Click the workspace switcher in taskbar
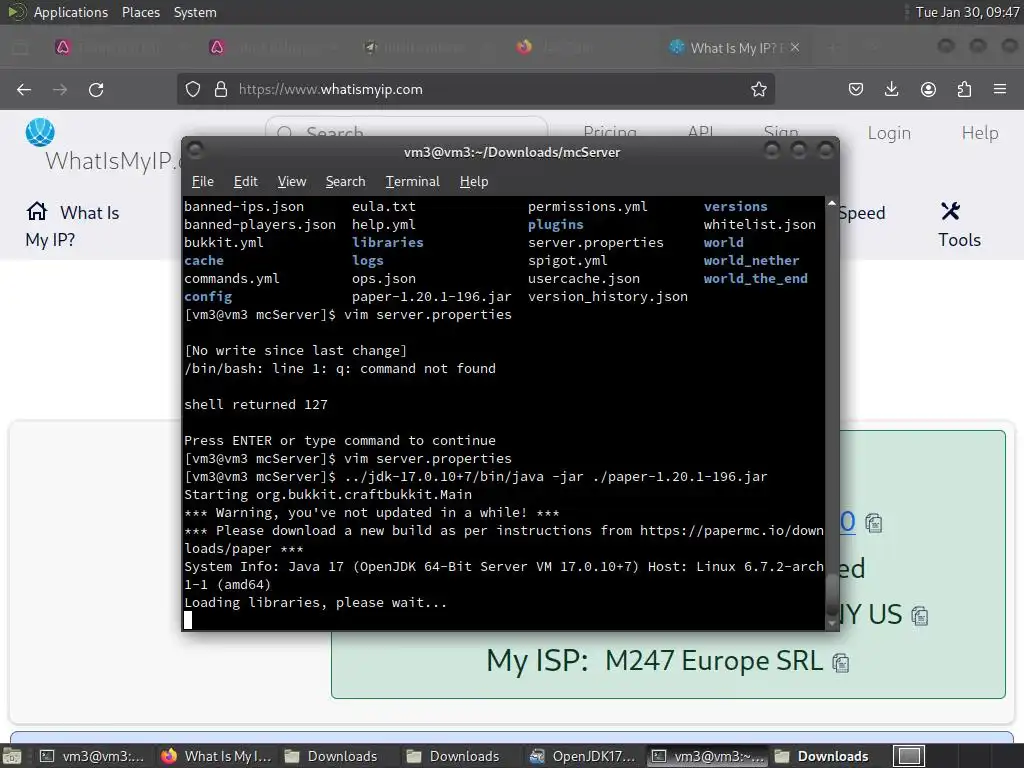The image size is (1024, 768). click(x=909, y=756)
